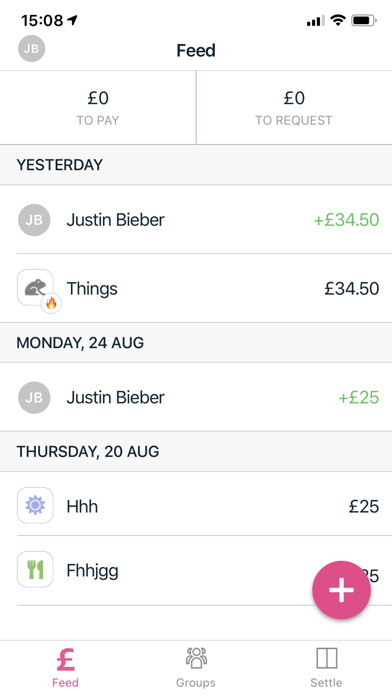Switch to the Groups tab

pos(196,667)
